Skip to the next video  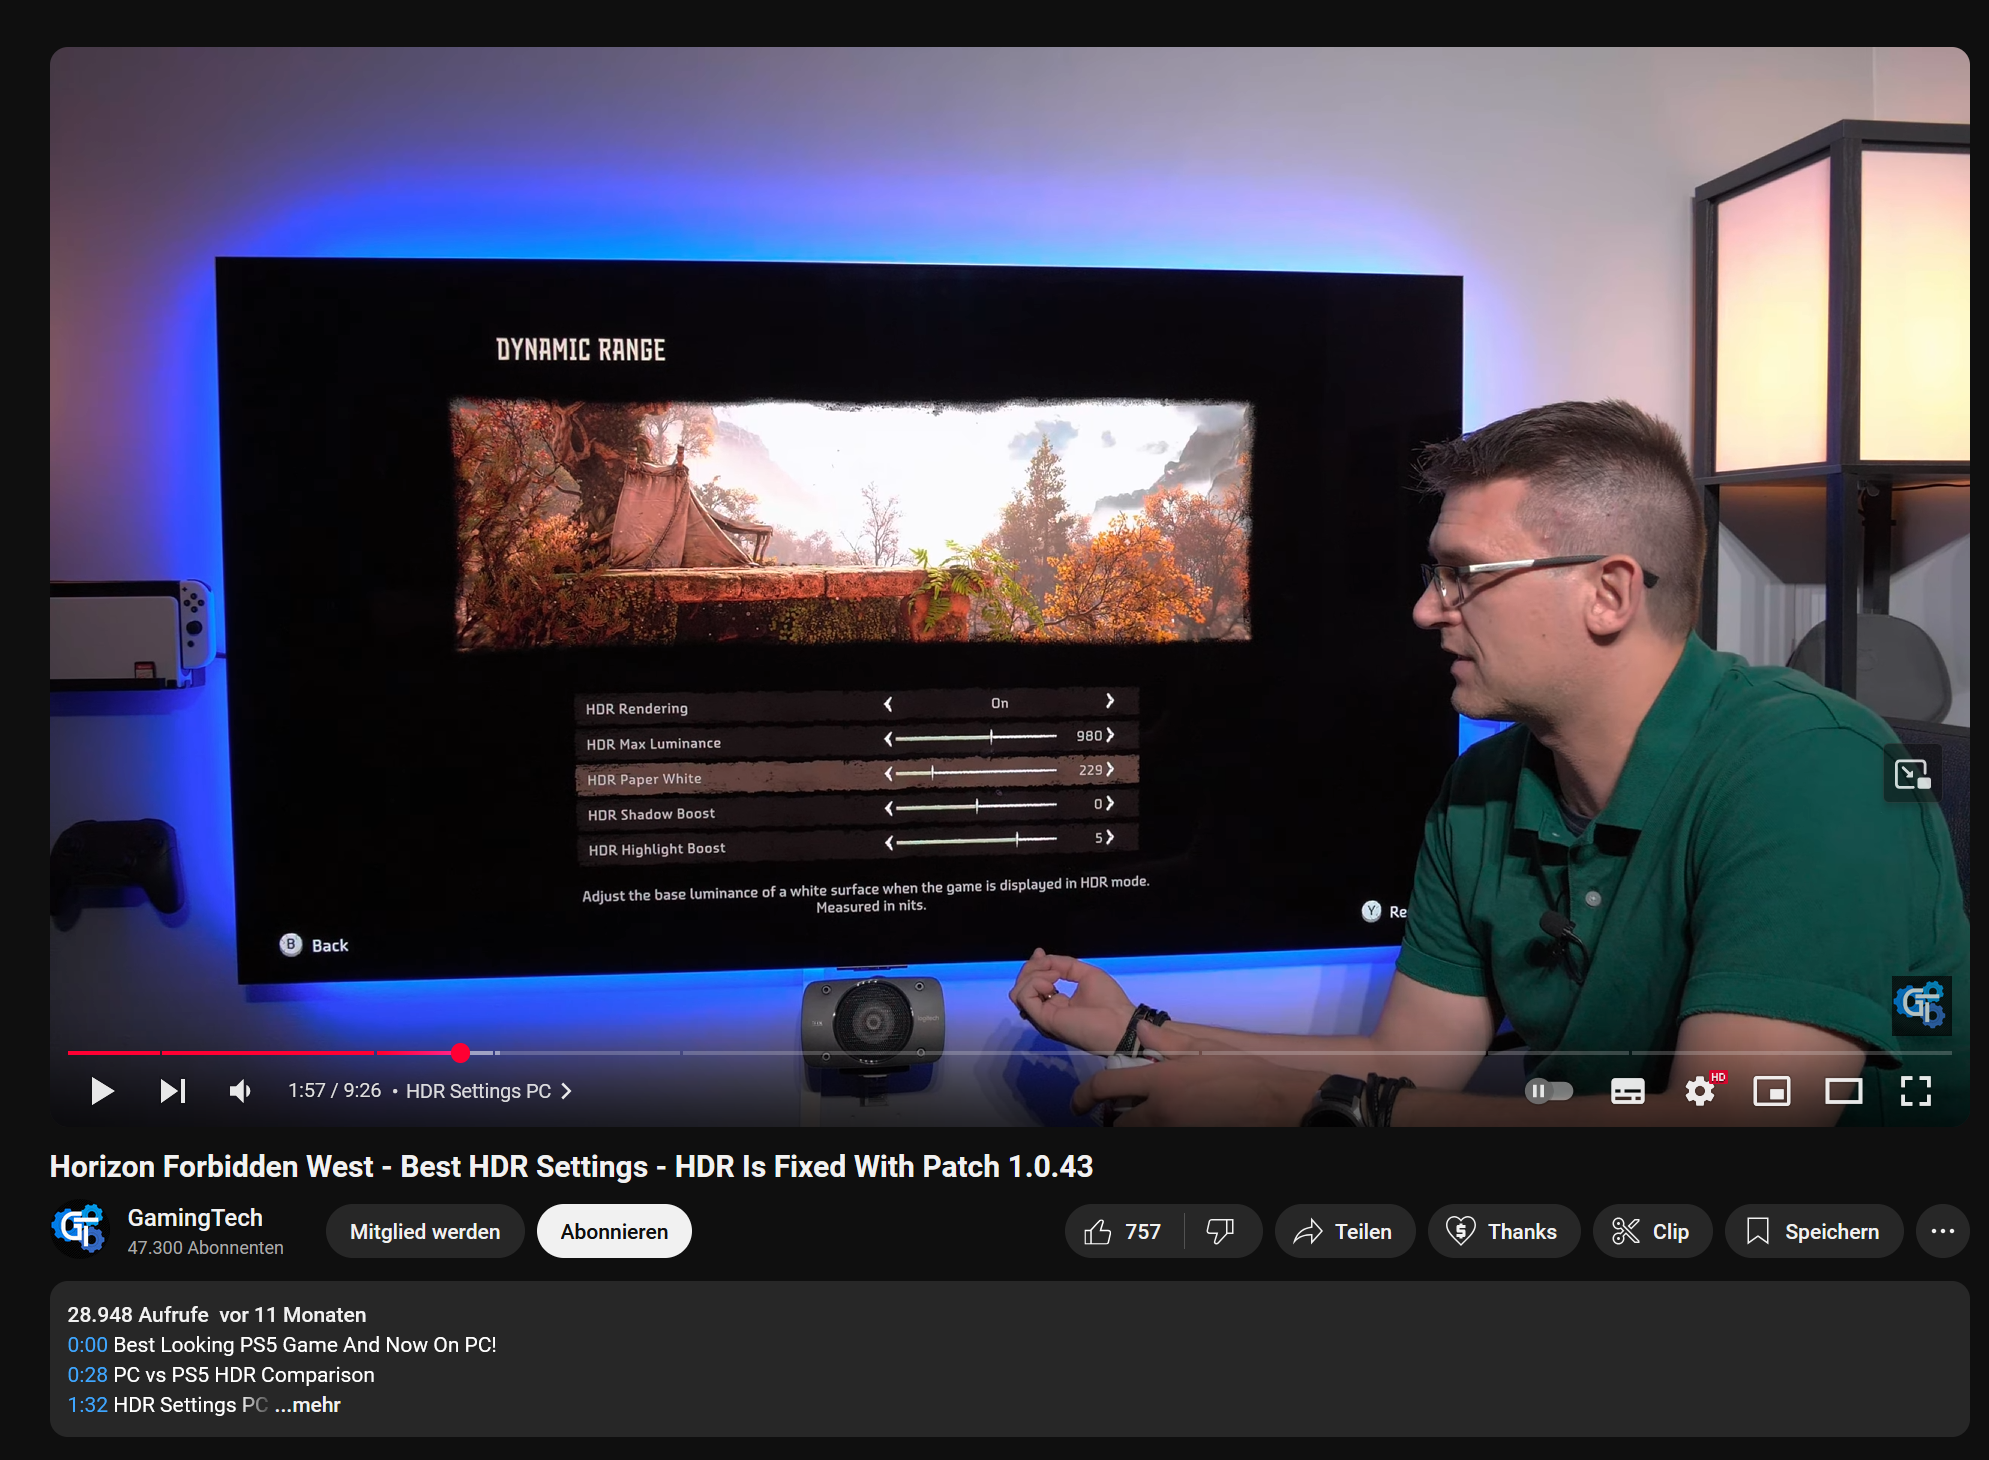173,1090
